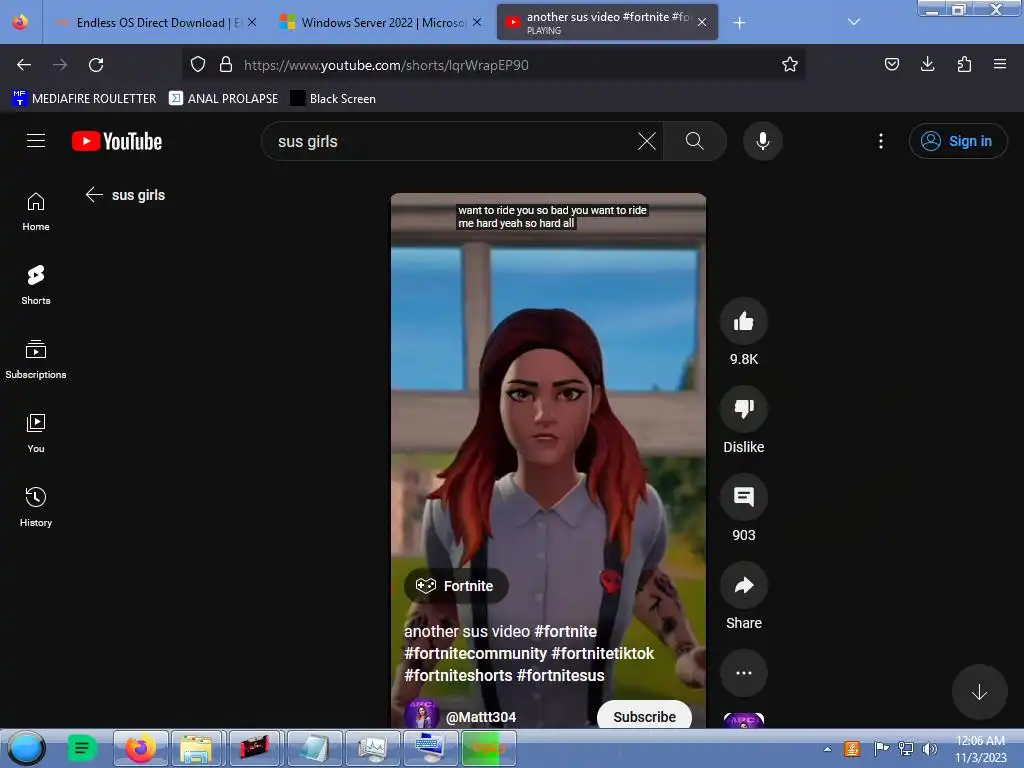Start voice search with the microphone

point(763,141)
